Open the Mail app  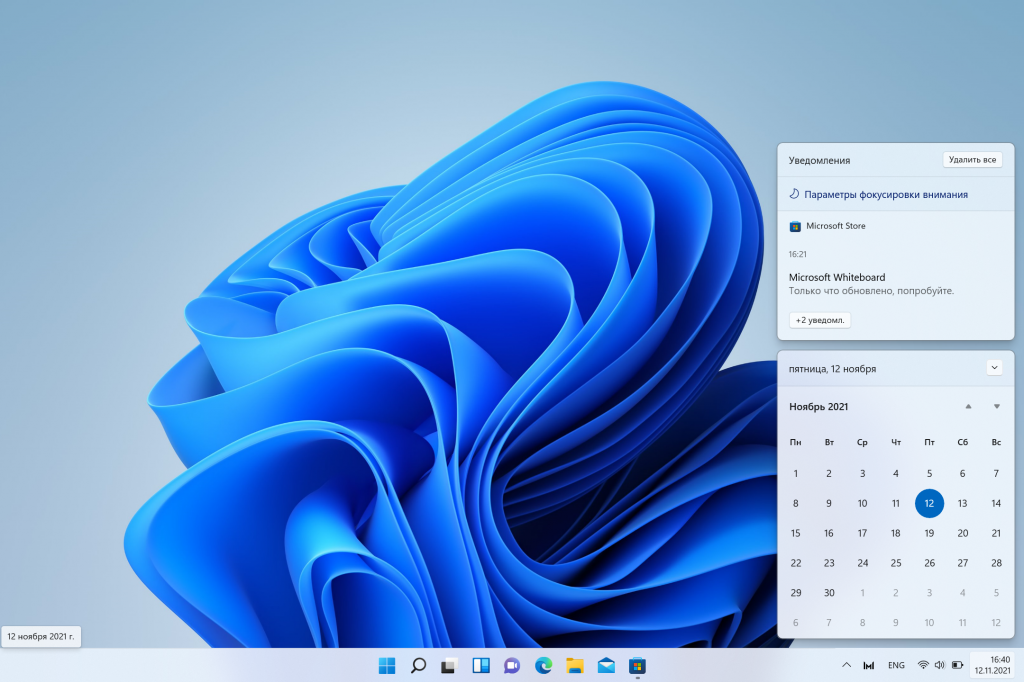click(x=605, y=665)
